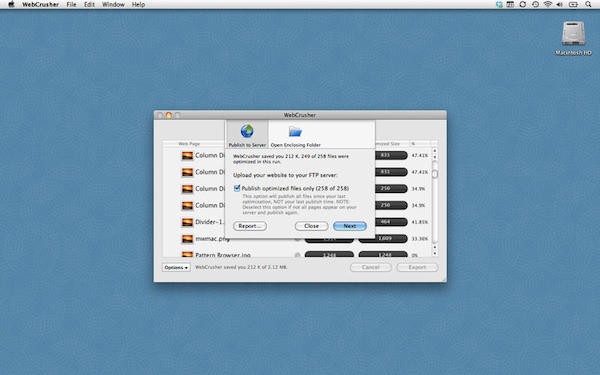The width and height of the screenshot is (600, 375).
Task: Click the battery status icon
Action: [573, 4]
